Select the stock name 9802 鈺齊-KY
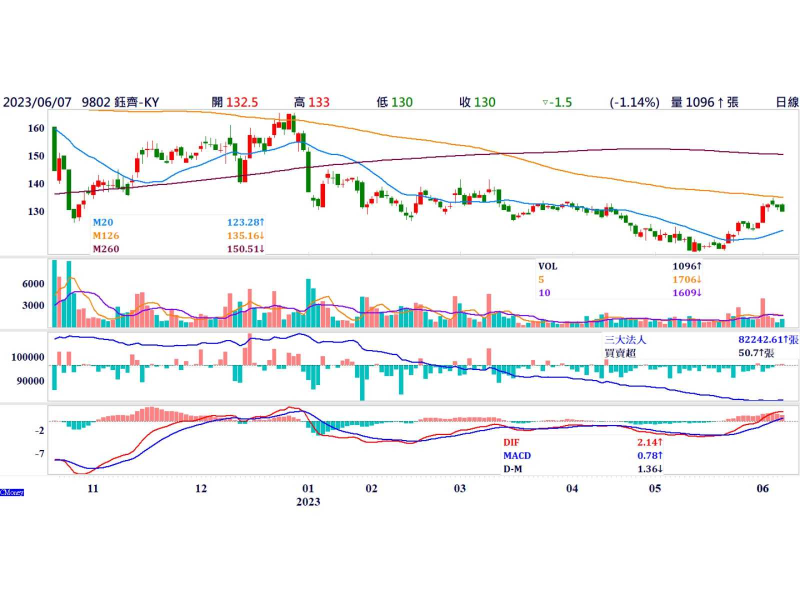 pyautogui.click(x=123, y=102)
